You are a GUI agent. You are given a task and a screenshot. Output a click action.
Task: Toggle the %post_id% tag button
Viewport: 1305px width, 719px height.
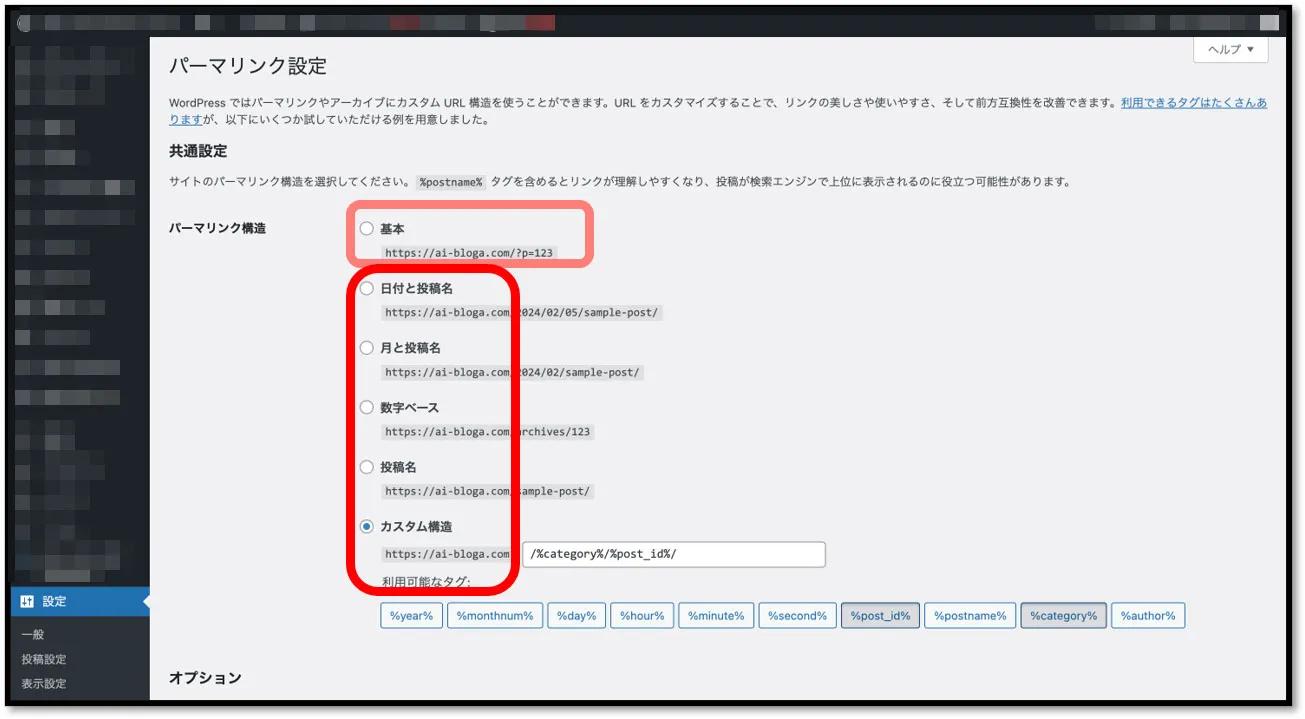coord(880,616)
